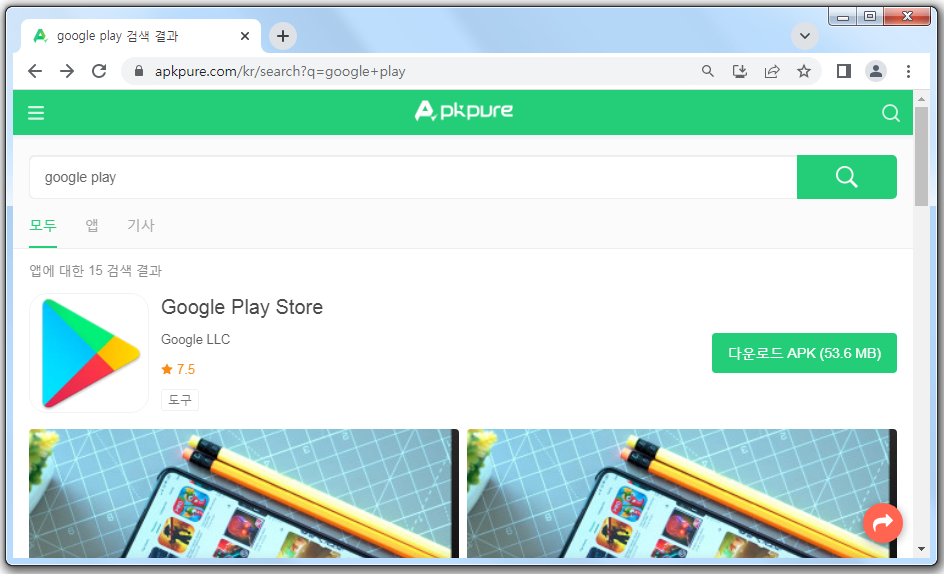The height and width of the screenshot is (574, 945).
Task: Open the browser profile avatar
Action: point(876,71)
